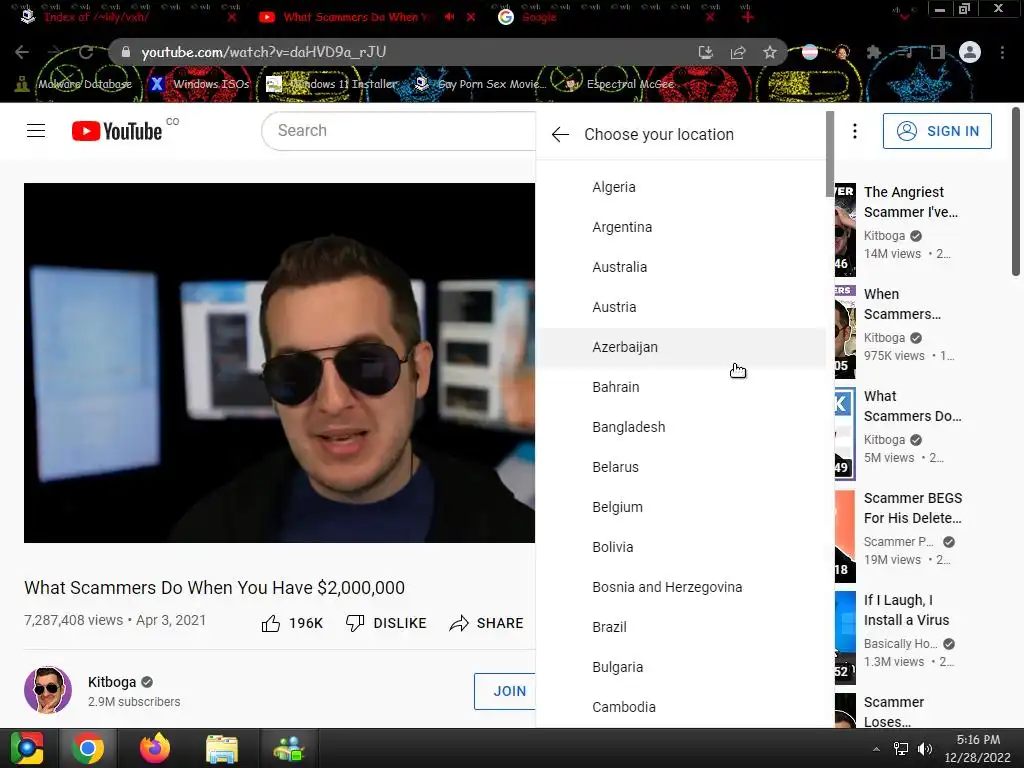Select Bosnia and Herzegovina location
The image size is (1024, 768).
point(680,587)
